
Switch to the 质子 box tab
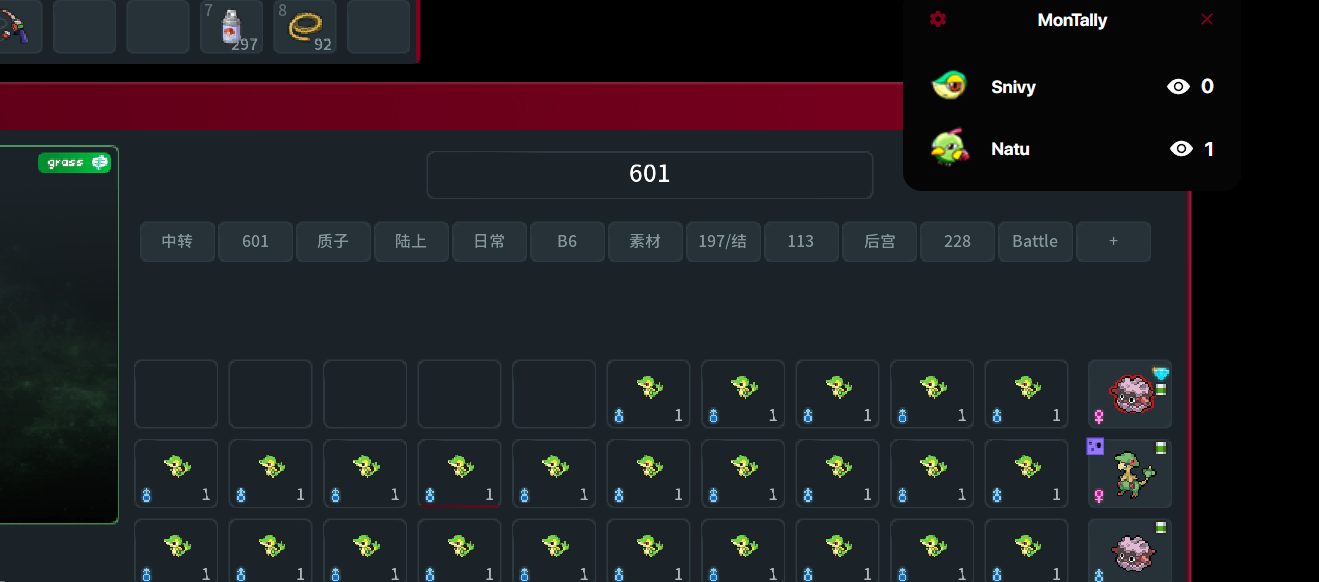pos(333,242)
